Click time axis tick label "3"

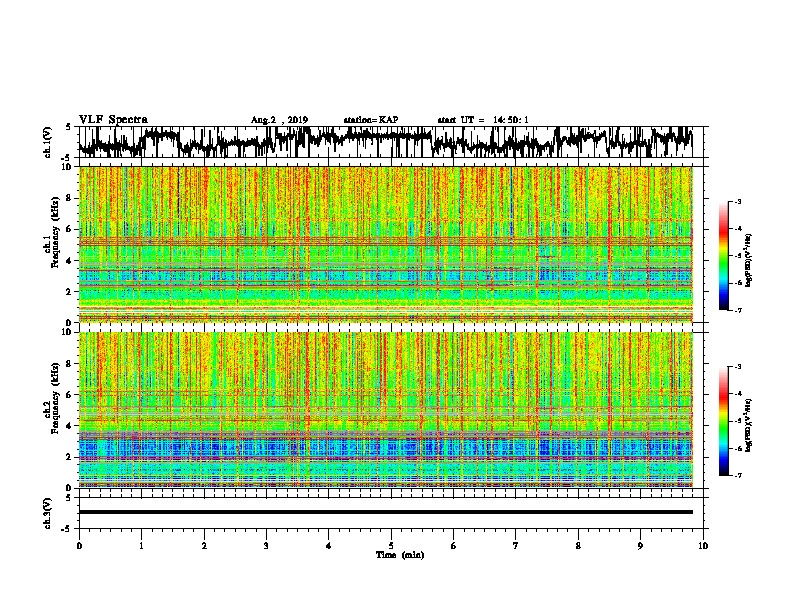point(266,546)
